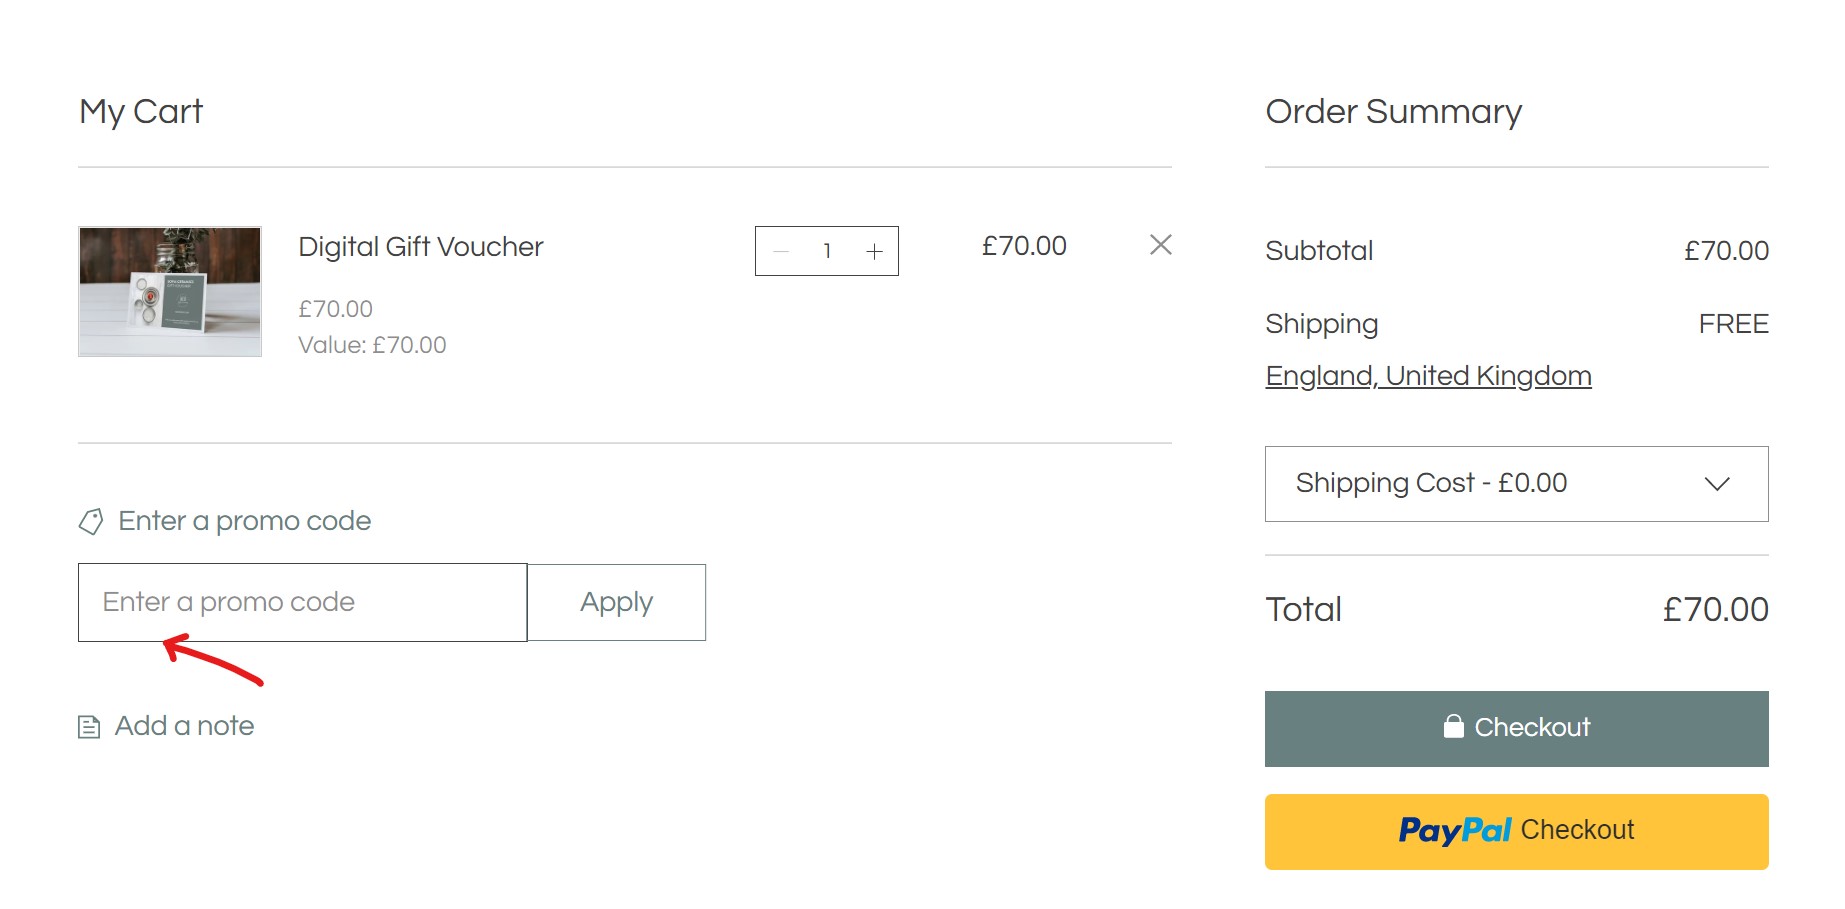
Task: Click the Add a note document icon
Action: tap(89, 727)
